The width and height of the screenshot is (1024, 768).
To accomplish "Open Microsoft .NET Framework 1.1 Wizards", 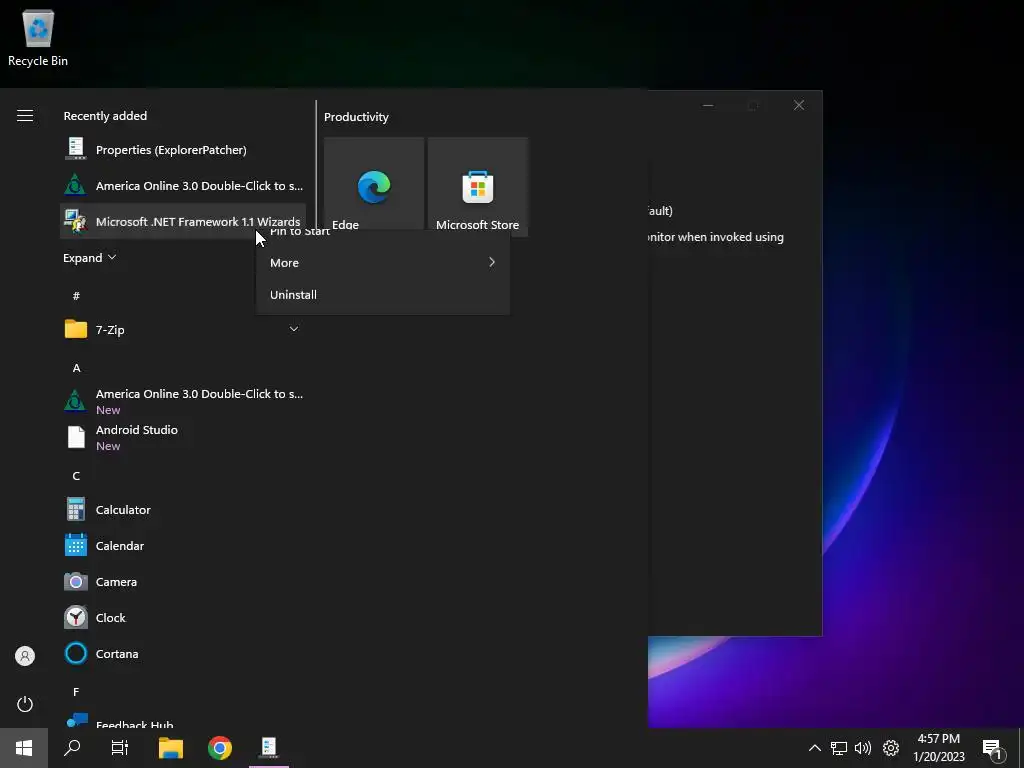I will [183, 221].
